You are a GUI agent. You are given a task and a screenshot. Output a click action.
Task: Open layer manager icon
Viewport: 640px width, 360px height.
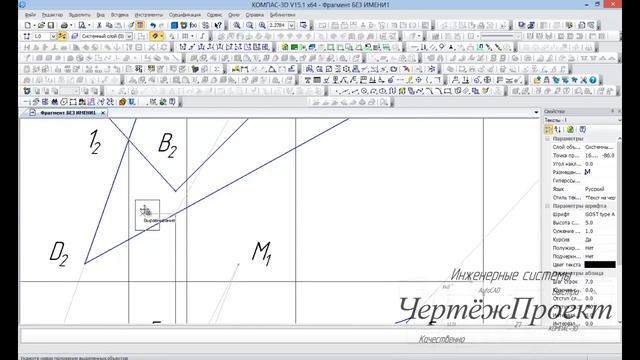[75, 36]
